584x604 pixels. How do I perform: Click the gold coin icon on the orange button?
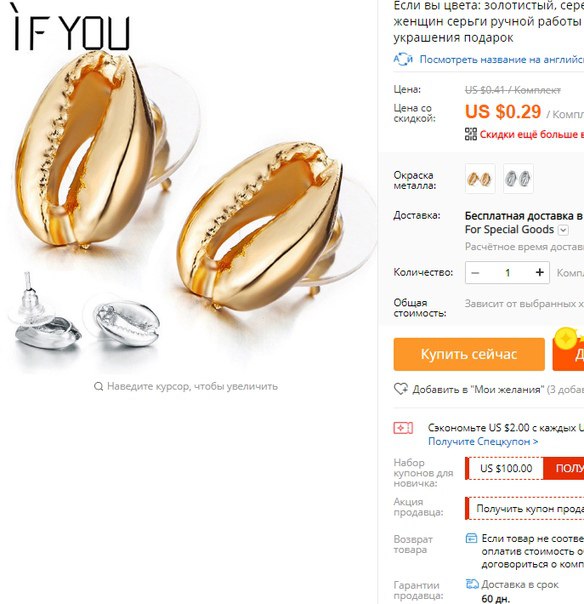click(x=565, y=339)
